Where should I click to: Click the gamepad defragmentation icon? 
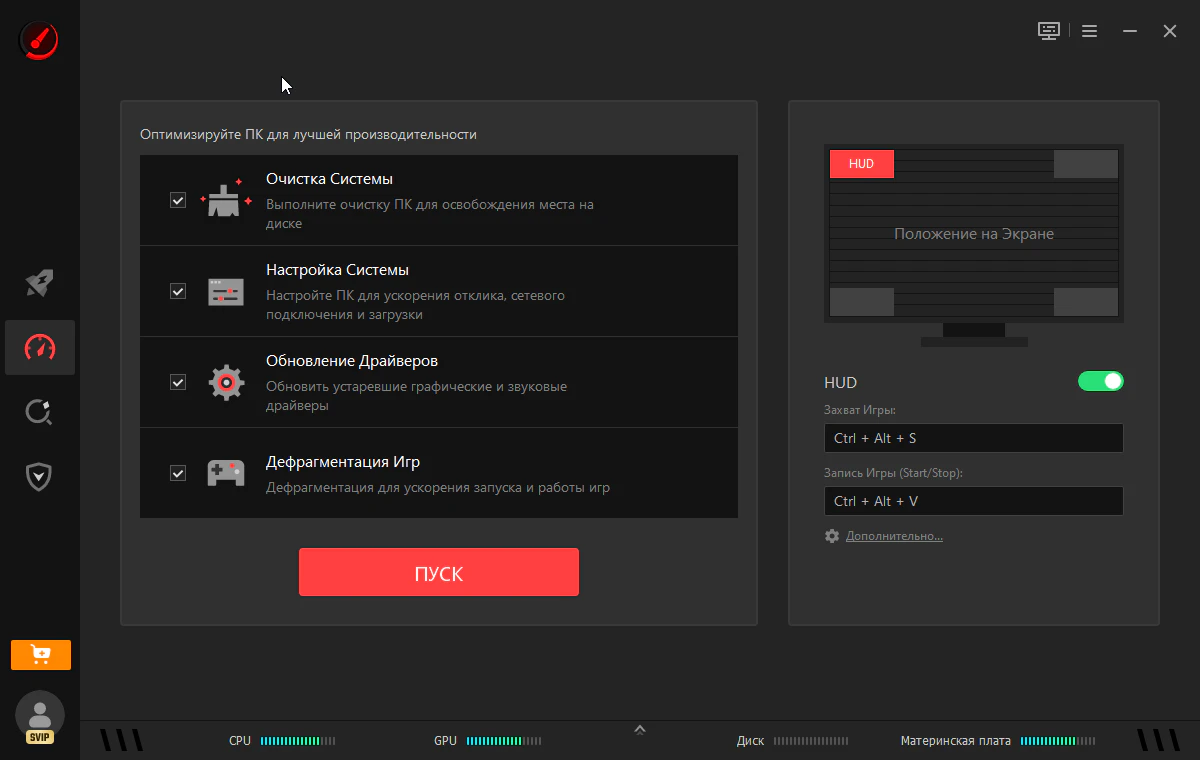coord(226,472)
